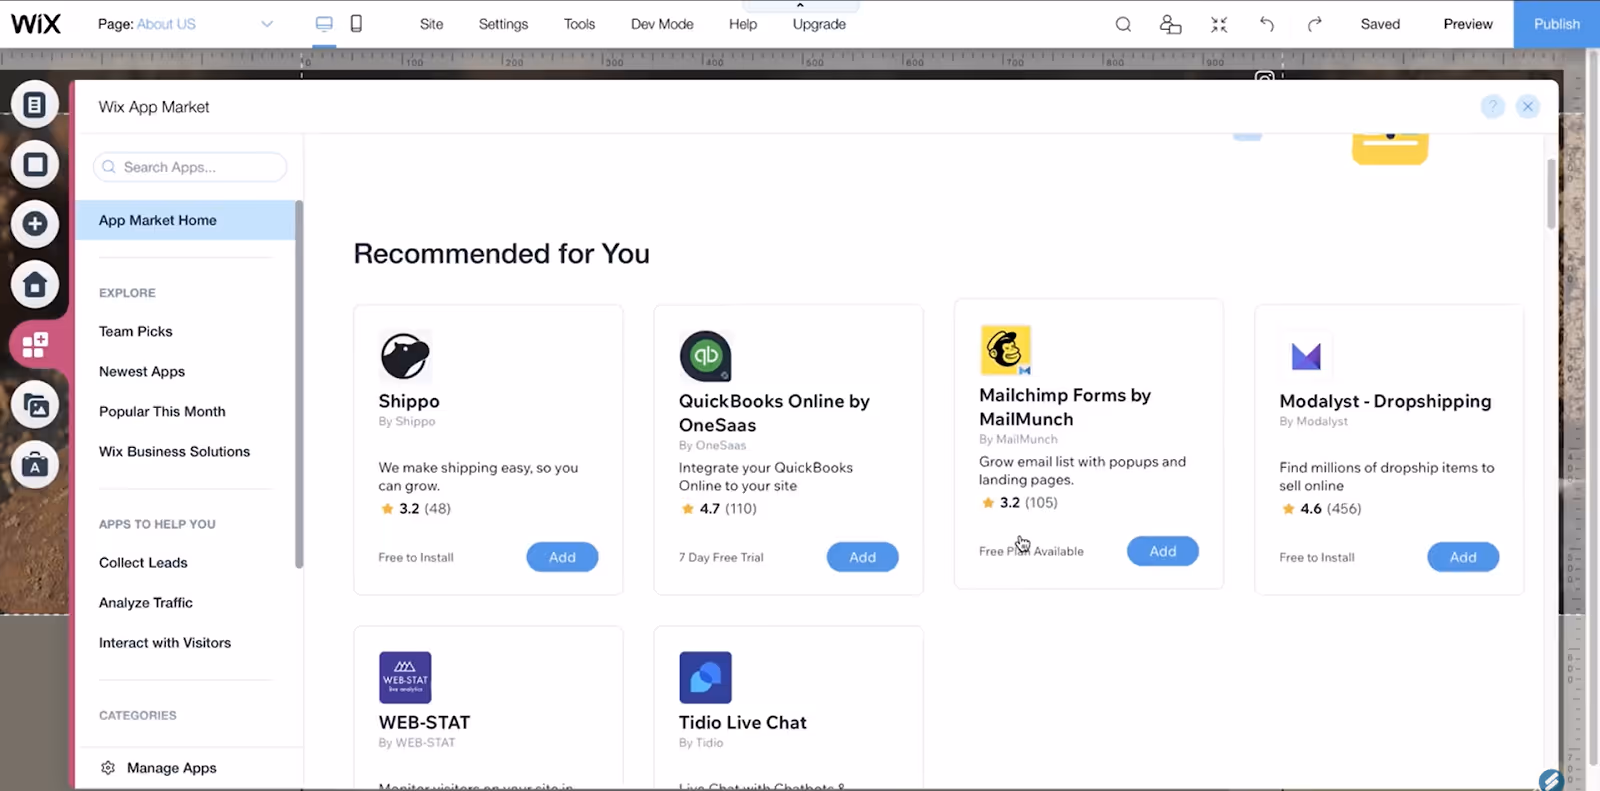1600x791 pixels.
Task: Expand the Page: About US dropdown
Action: click(266, 24)
